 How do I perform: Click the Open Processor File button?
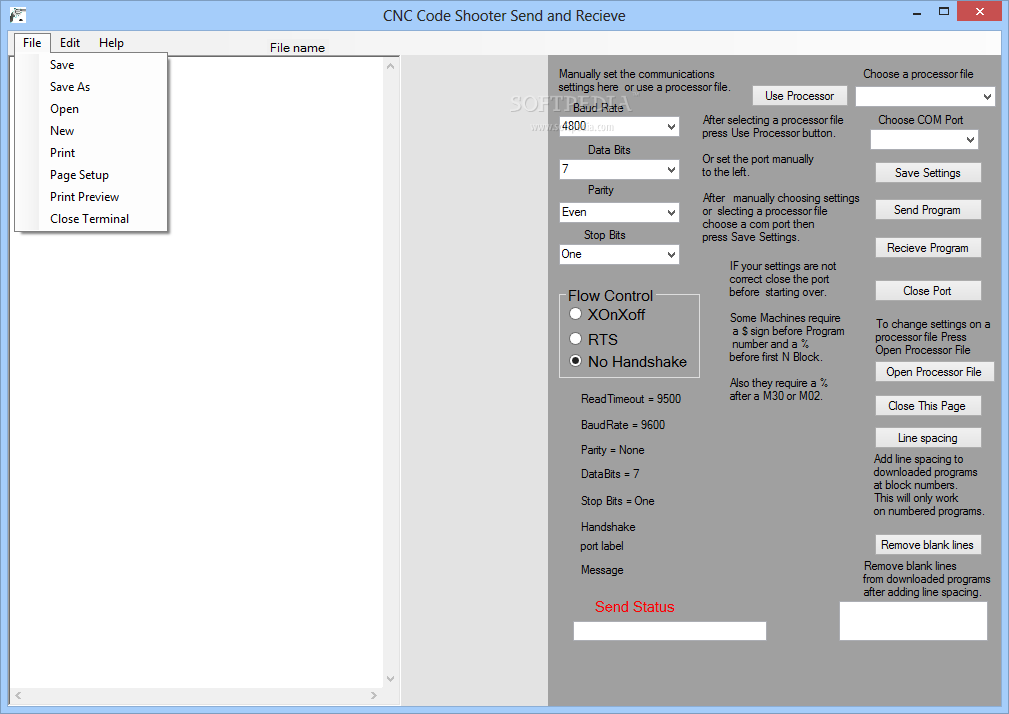click(934, 372)
